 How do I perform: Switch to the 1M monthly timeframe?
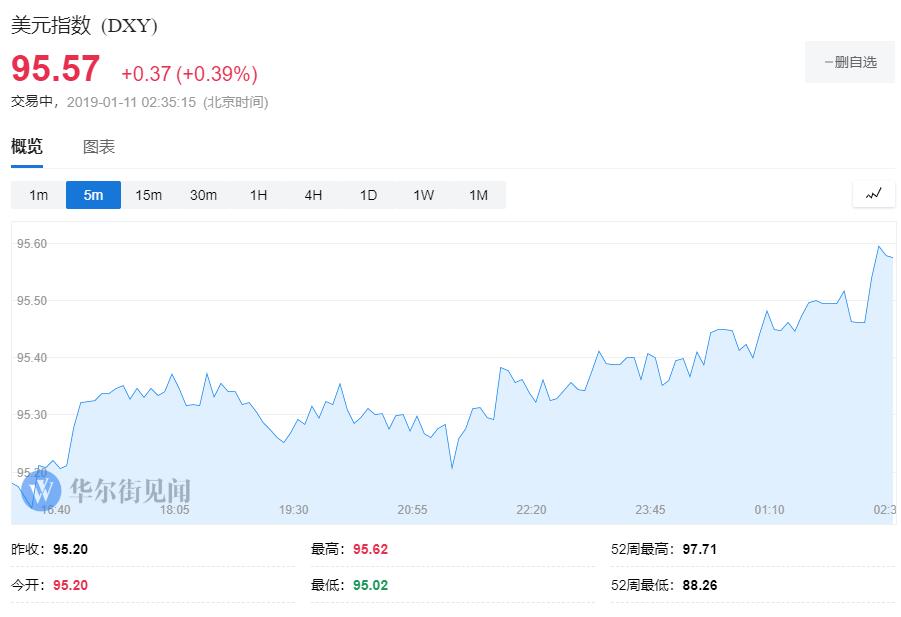pyautogui.click(x=478, y=195)
